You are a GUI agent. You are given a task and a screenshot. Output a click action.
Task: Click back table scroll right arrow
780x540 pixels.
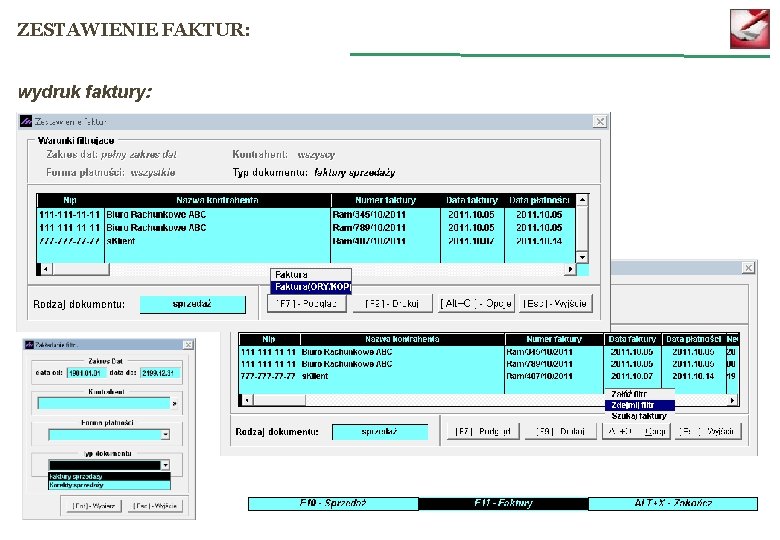pos(732,399)
